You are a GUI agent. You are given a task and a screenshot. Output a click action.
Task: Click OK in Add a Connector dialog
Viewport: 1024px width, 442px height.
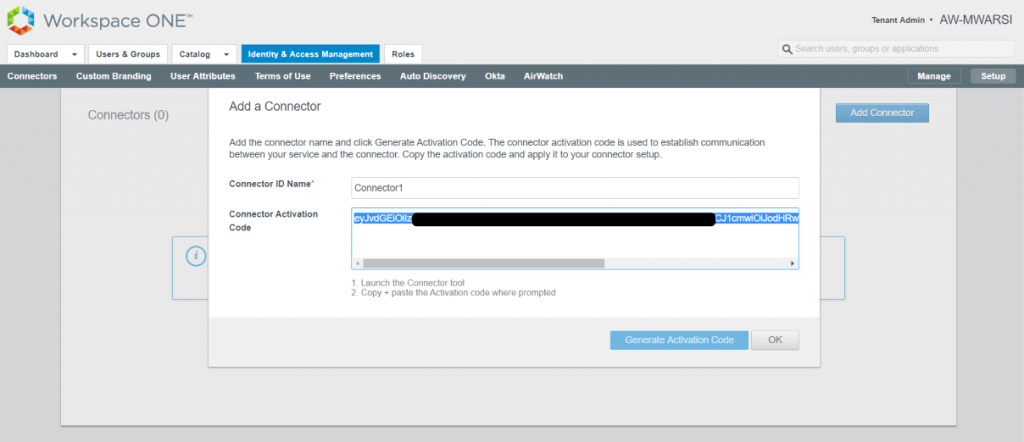[775, 340]
